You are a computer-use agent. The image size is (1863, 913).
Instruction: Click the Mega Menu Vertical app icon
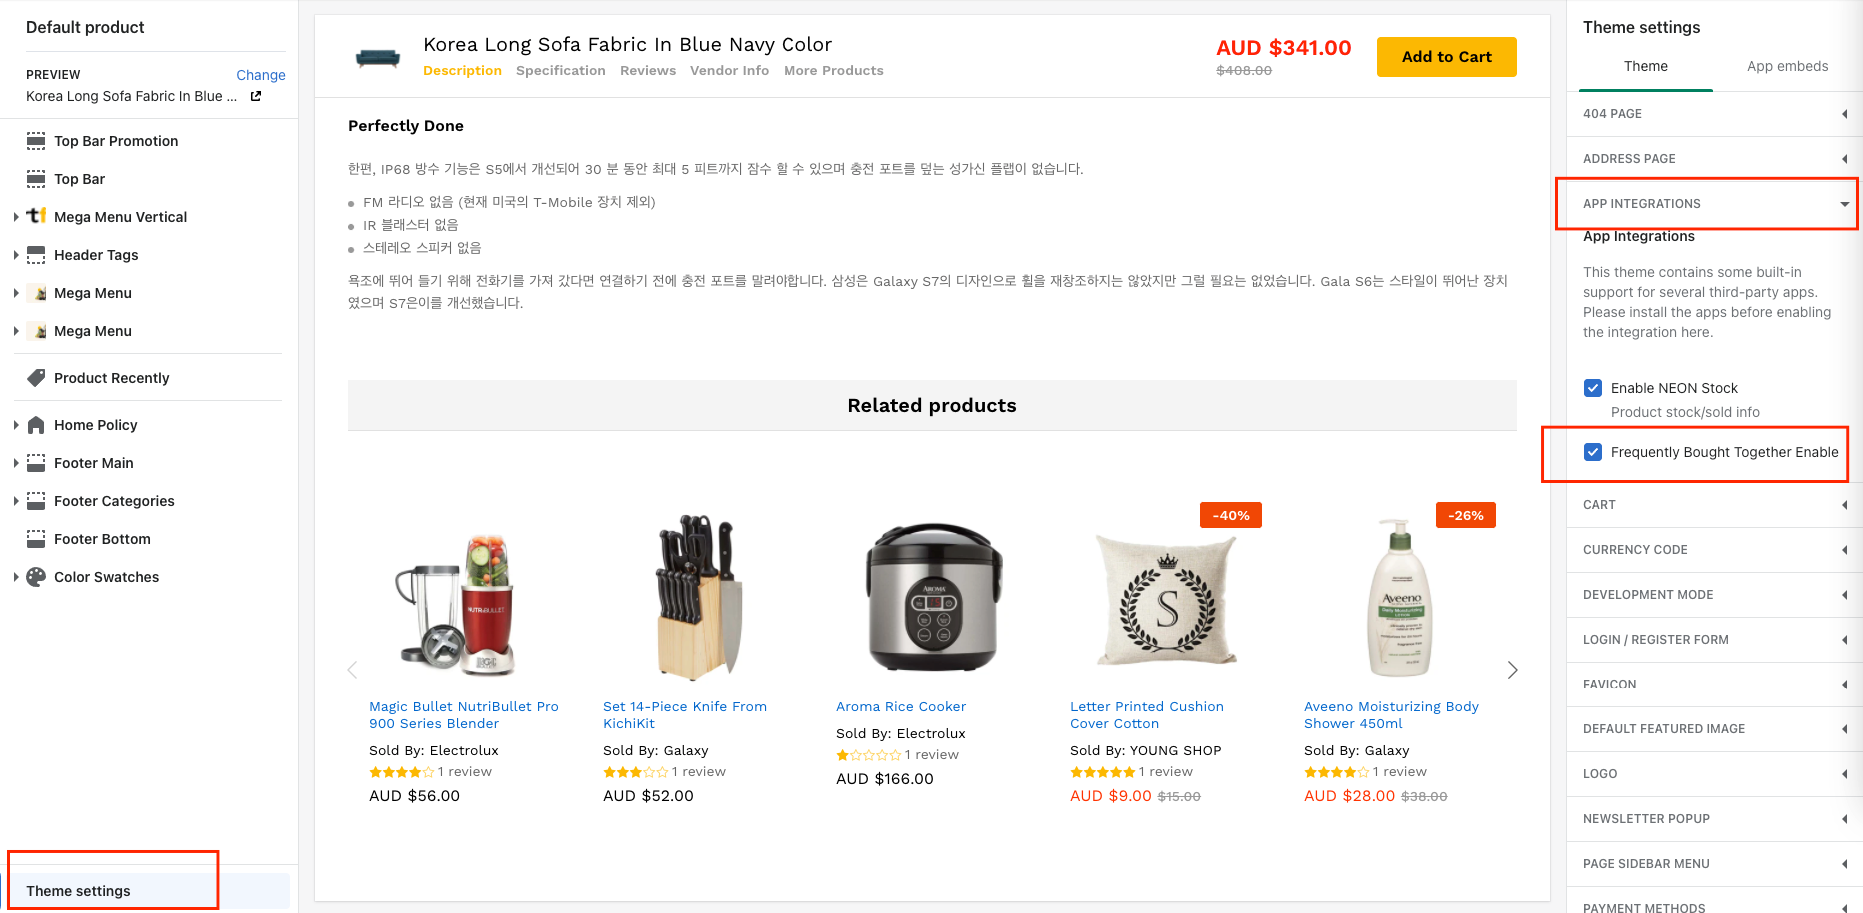tap(36, 216)
